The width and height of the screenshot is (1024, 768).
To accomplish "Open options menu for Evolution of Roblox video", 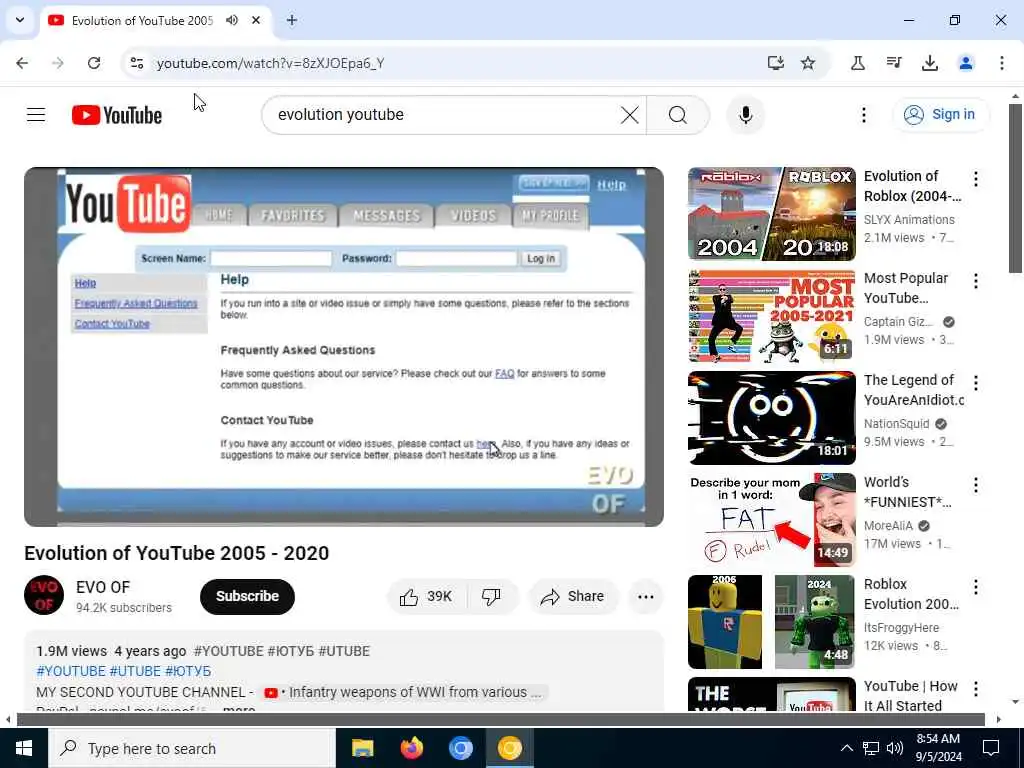I will point(975,178).
